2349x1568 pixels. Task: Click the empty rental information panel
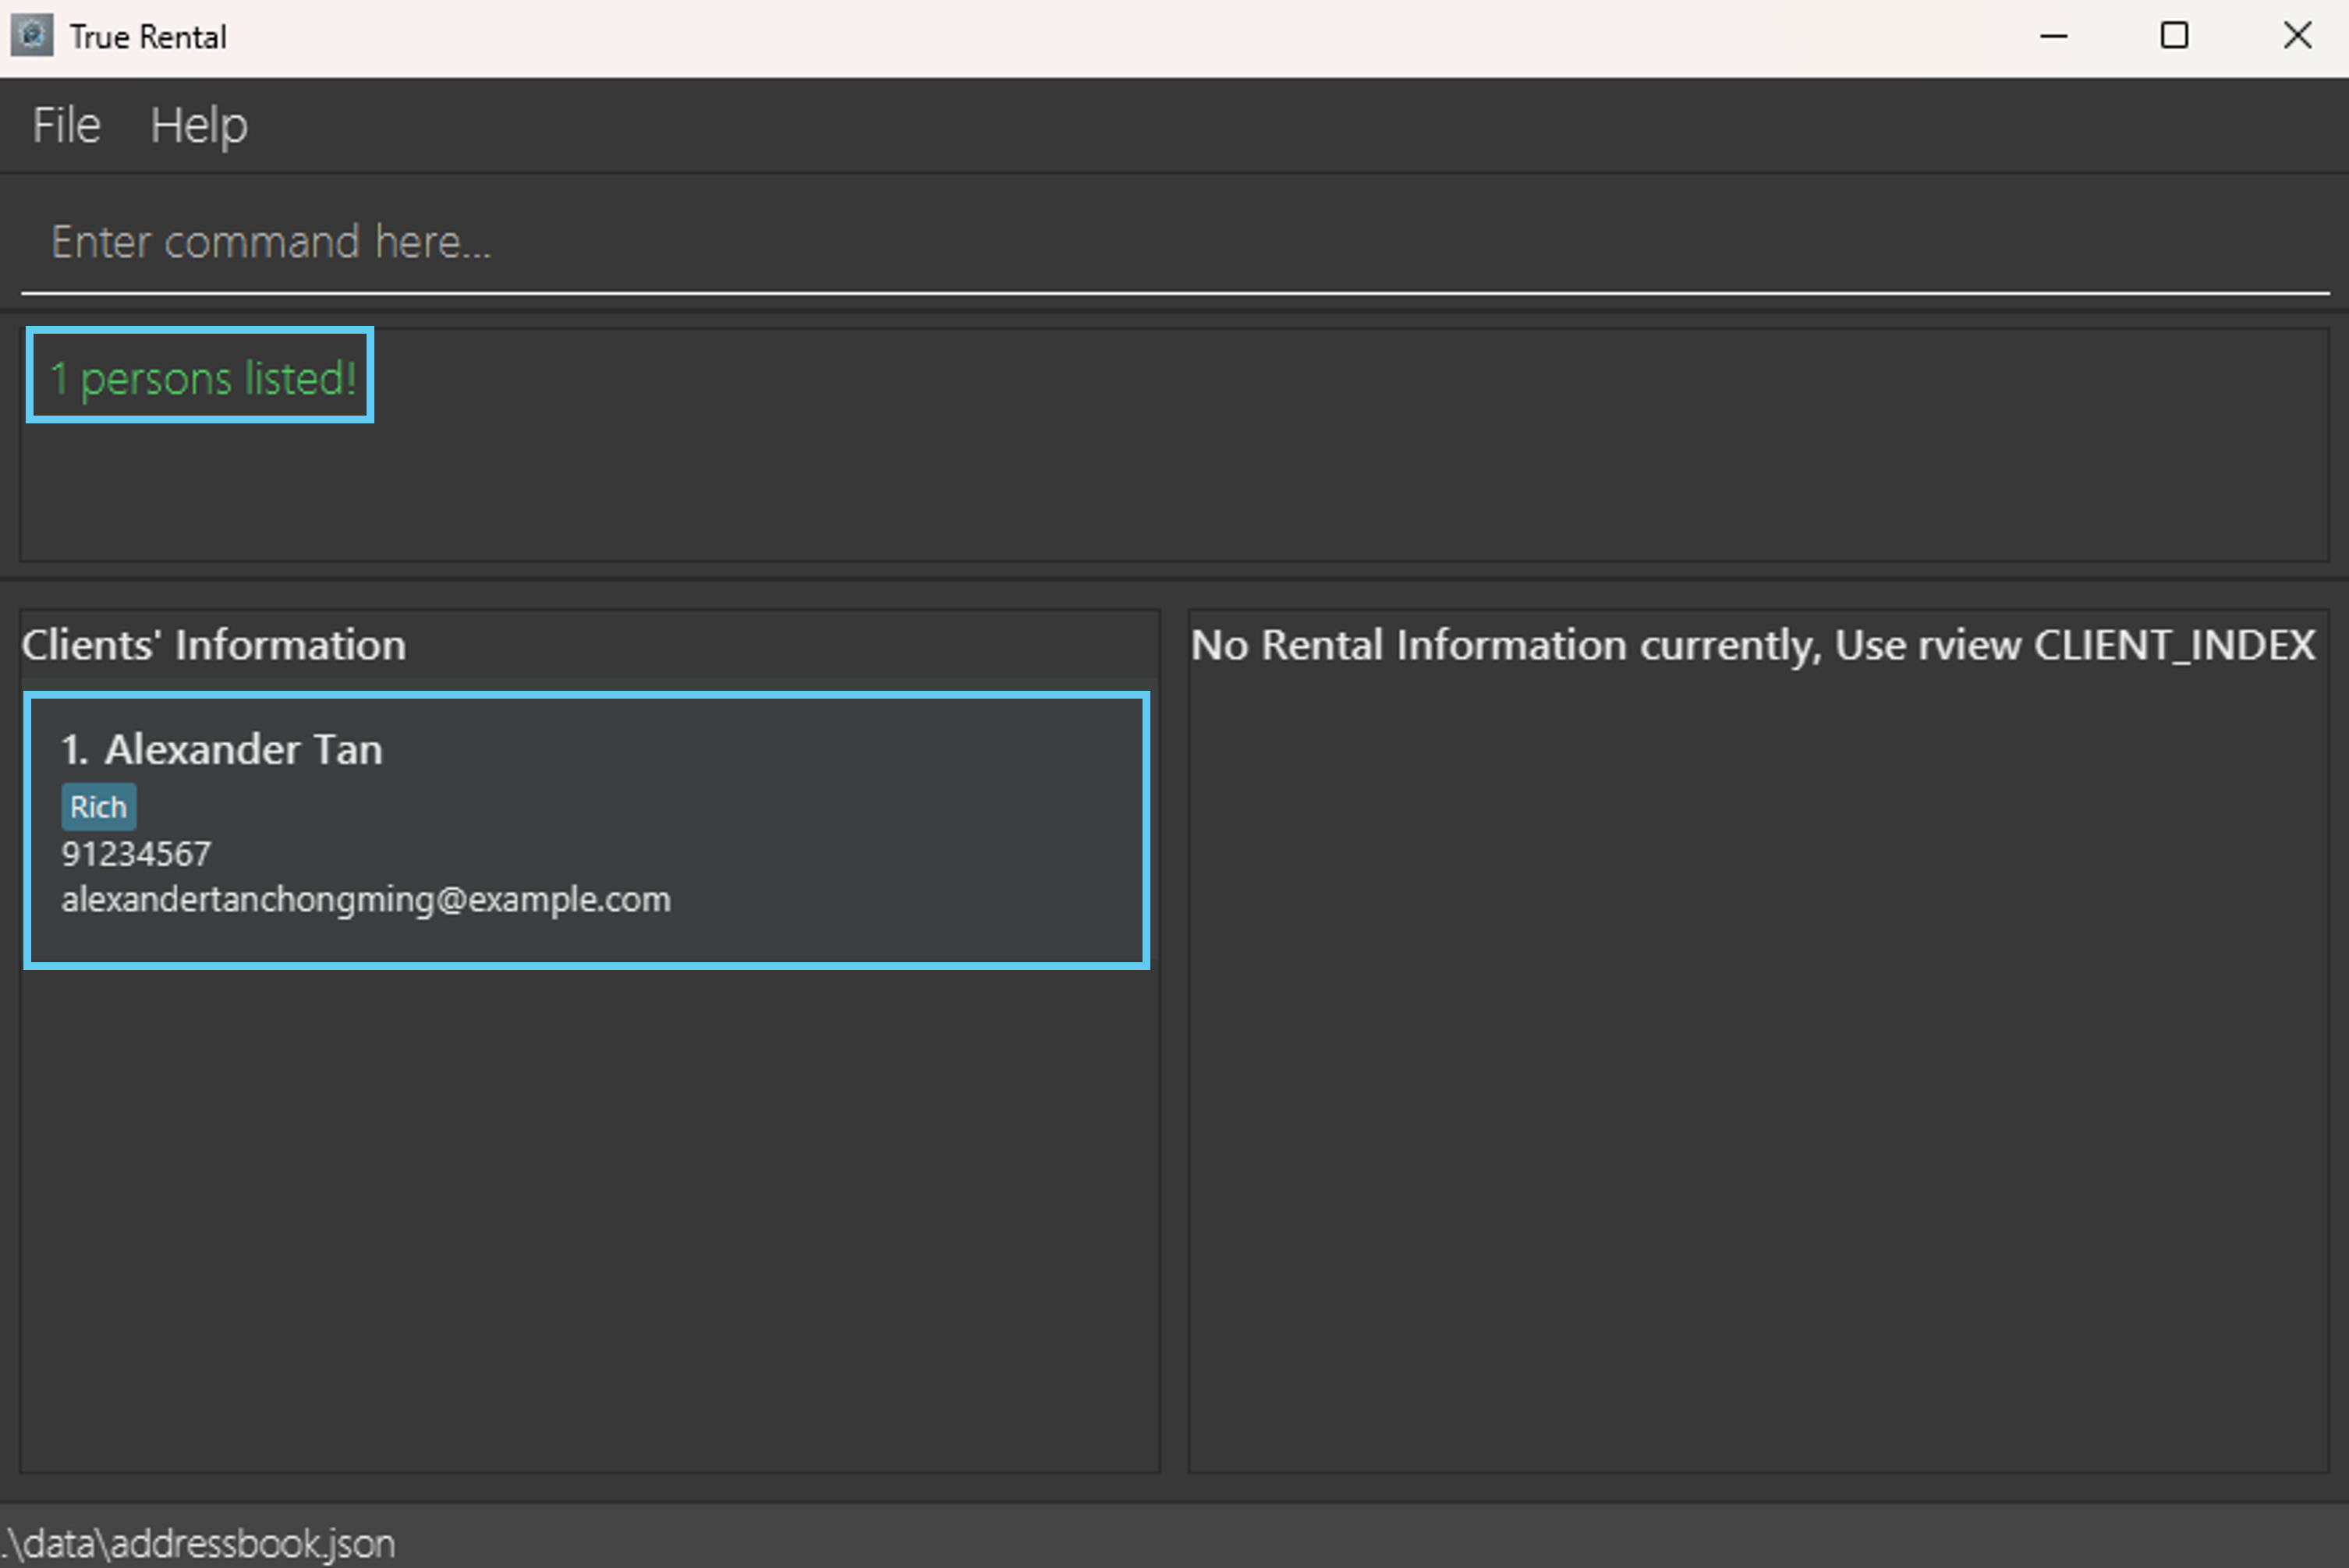1757,1080
